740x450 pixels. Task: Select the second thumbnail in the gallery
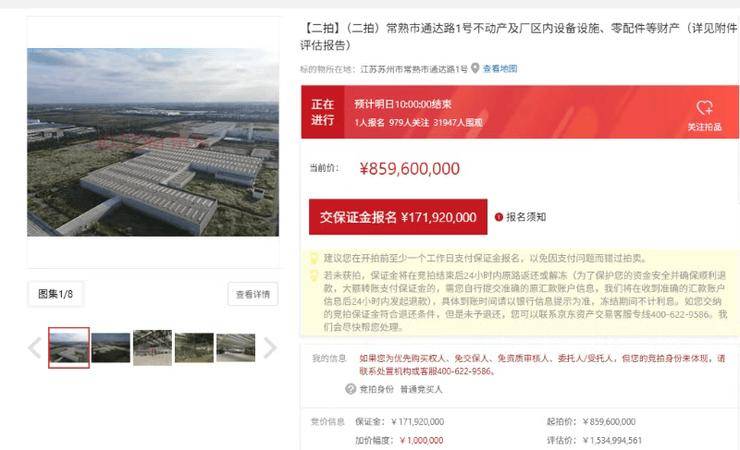coord(111,348)
